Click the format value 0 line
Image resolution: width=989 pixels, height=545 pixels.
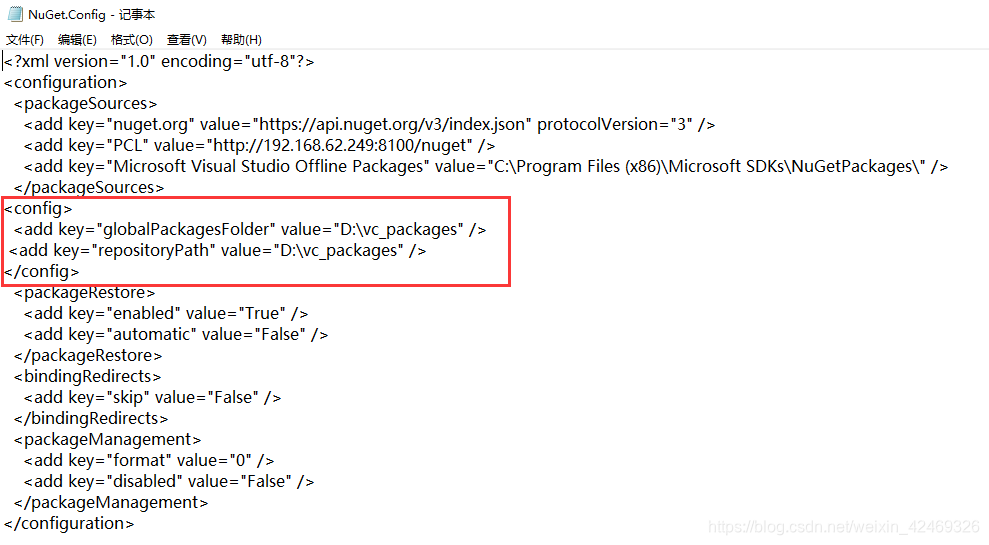149,460
